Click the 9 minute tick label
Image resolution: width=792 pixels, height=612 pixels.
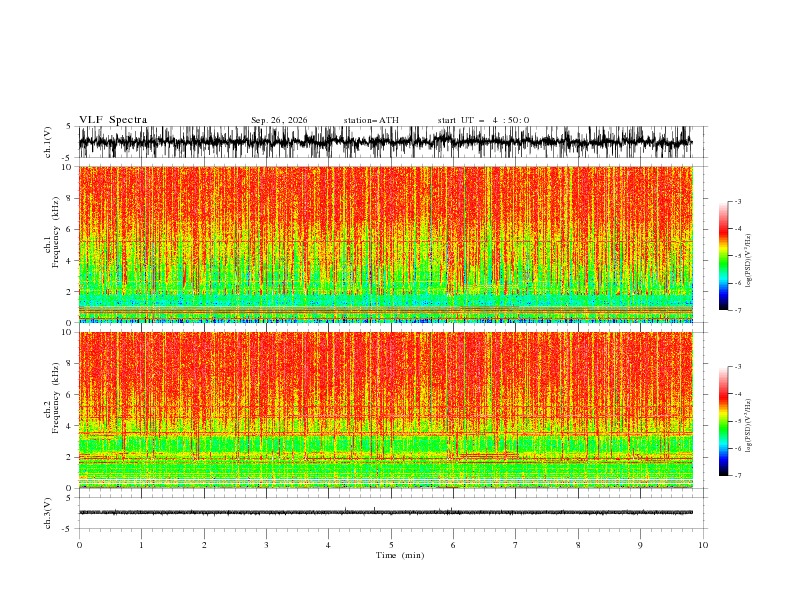pos(640,545)
